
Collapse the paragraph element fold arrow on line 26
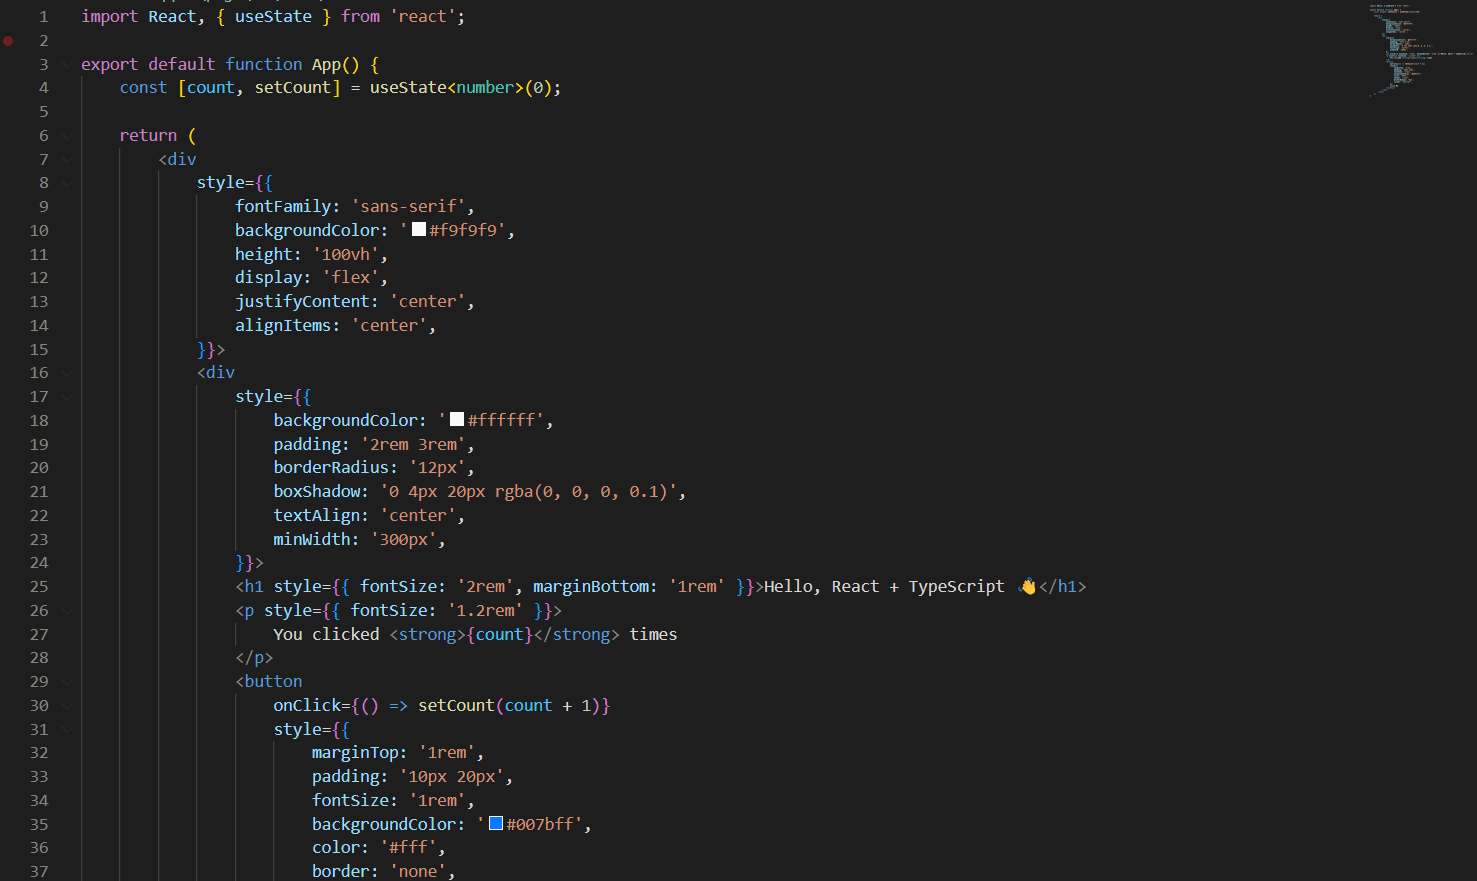[67, 611]
